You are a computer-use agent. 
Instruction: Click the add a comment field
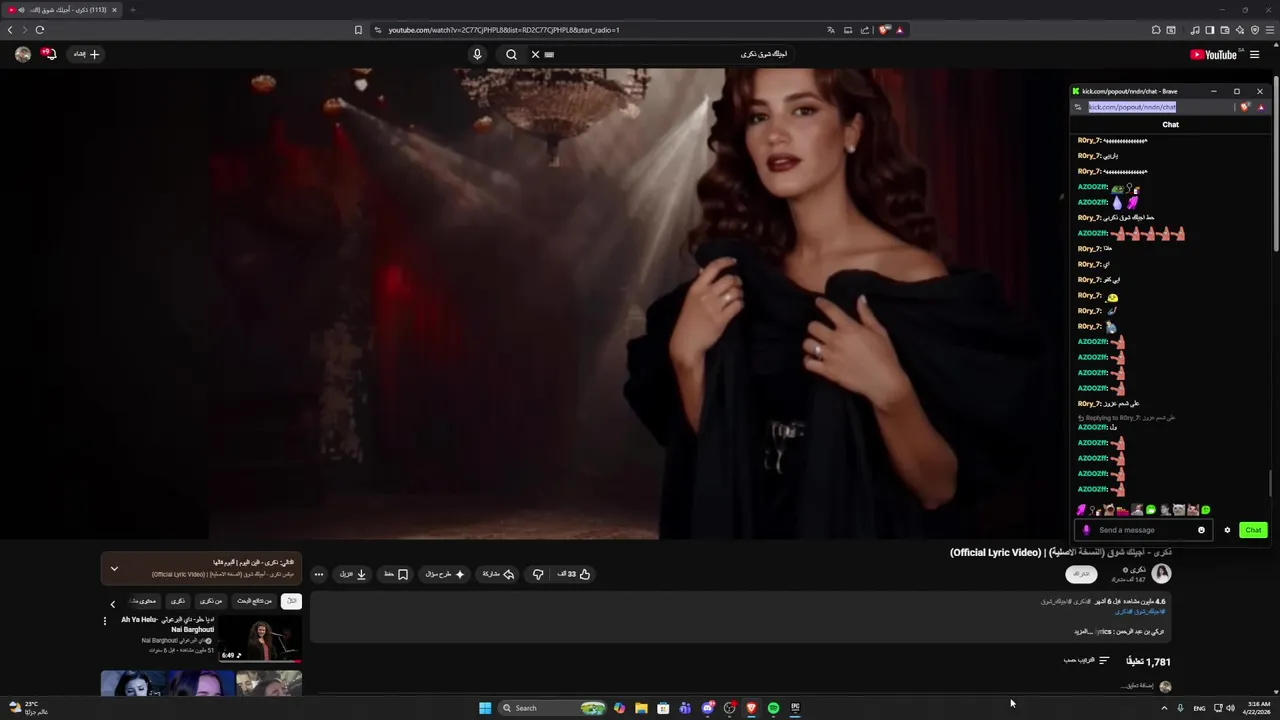click(x=1137, y=686)
